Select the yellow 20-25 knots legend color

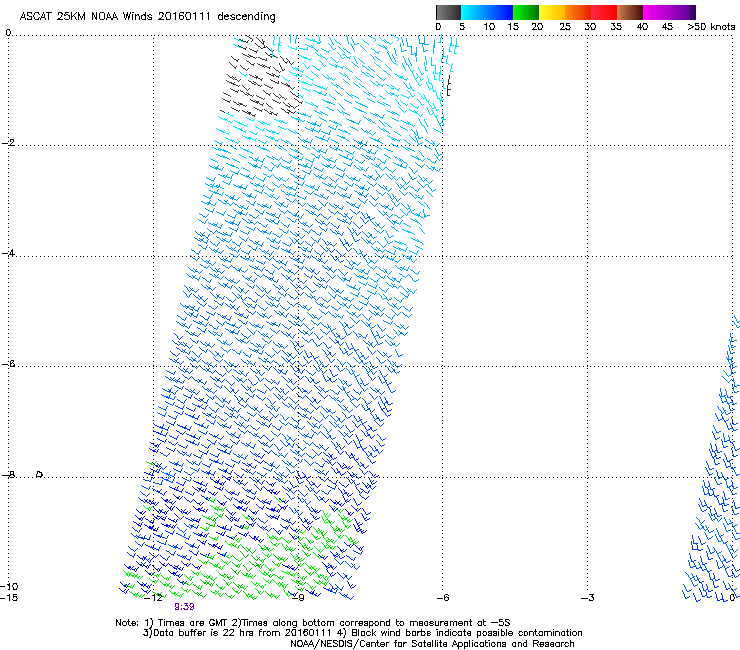click(552, 12)
